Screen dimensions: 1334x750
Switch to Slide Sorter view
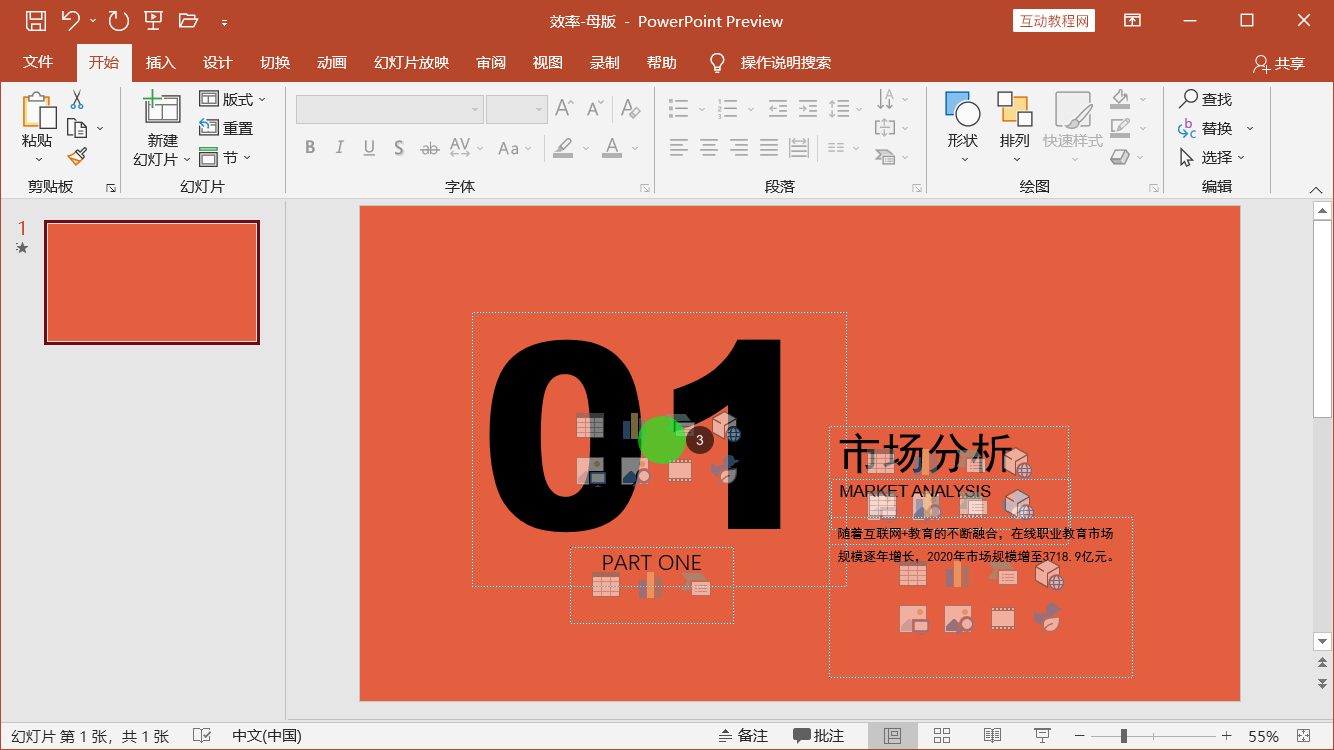941,736
